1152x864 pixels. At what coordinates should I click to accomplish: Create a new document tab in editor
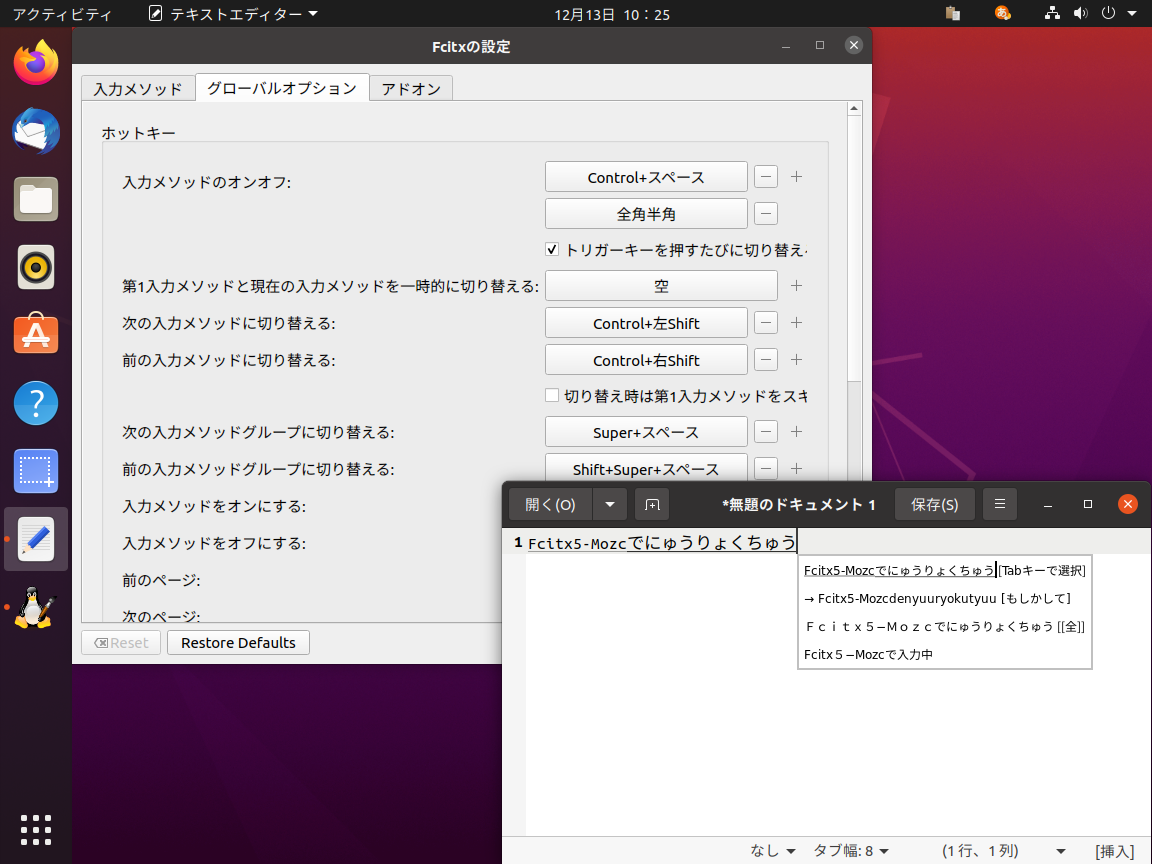click(652, 504)
